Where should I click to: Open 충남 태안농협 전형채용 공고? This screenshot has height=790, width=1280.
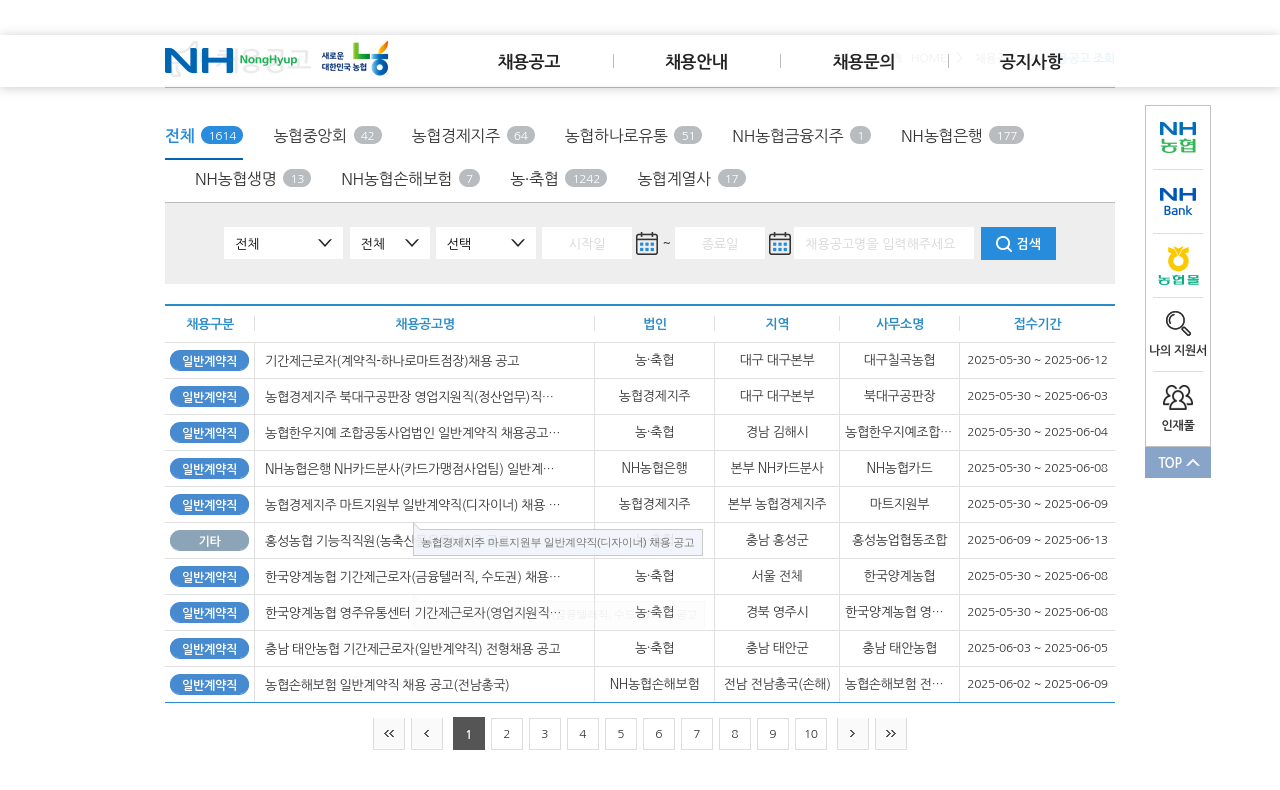pos(412,648)
